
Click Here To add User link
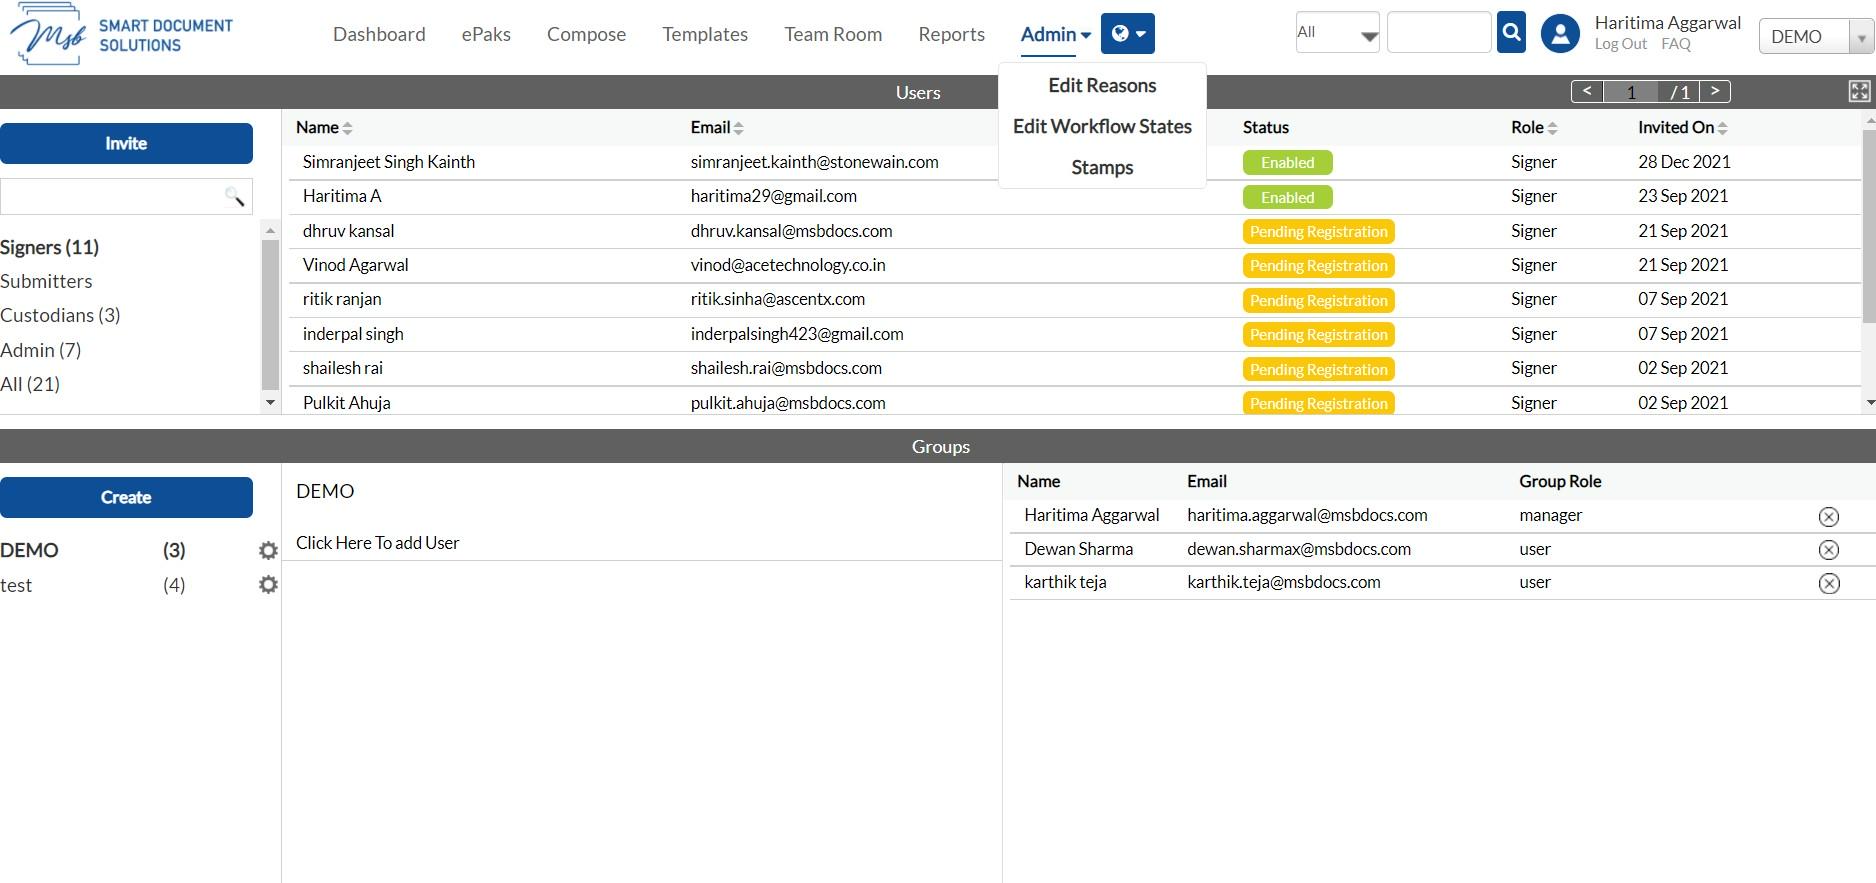(378, 543)
